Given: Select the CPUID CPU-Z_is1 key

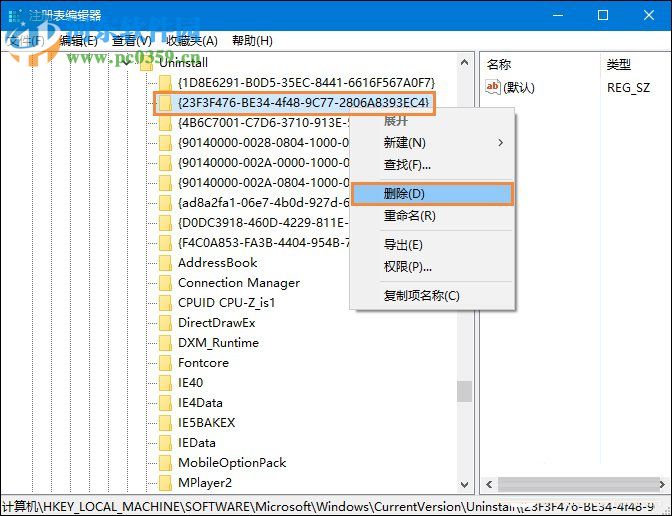Looking at the screenshot, I should 227,303.
